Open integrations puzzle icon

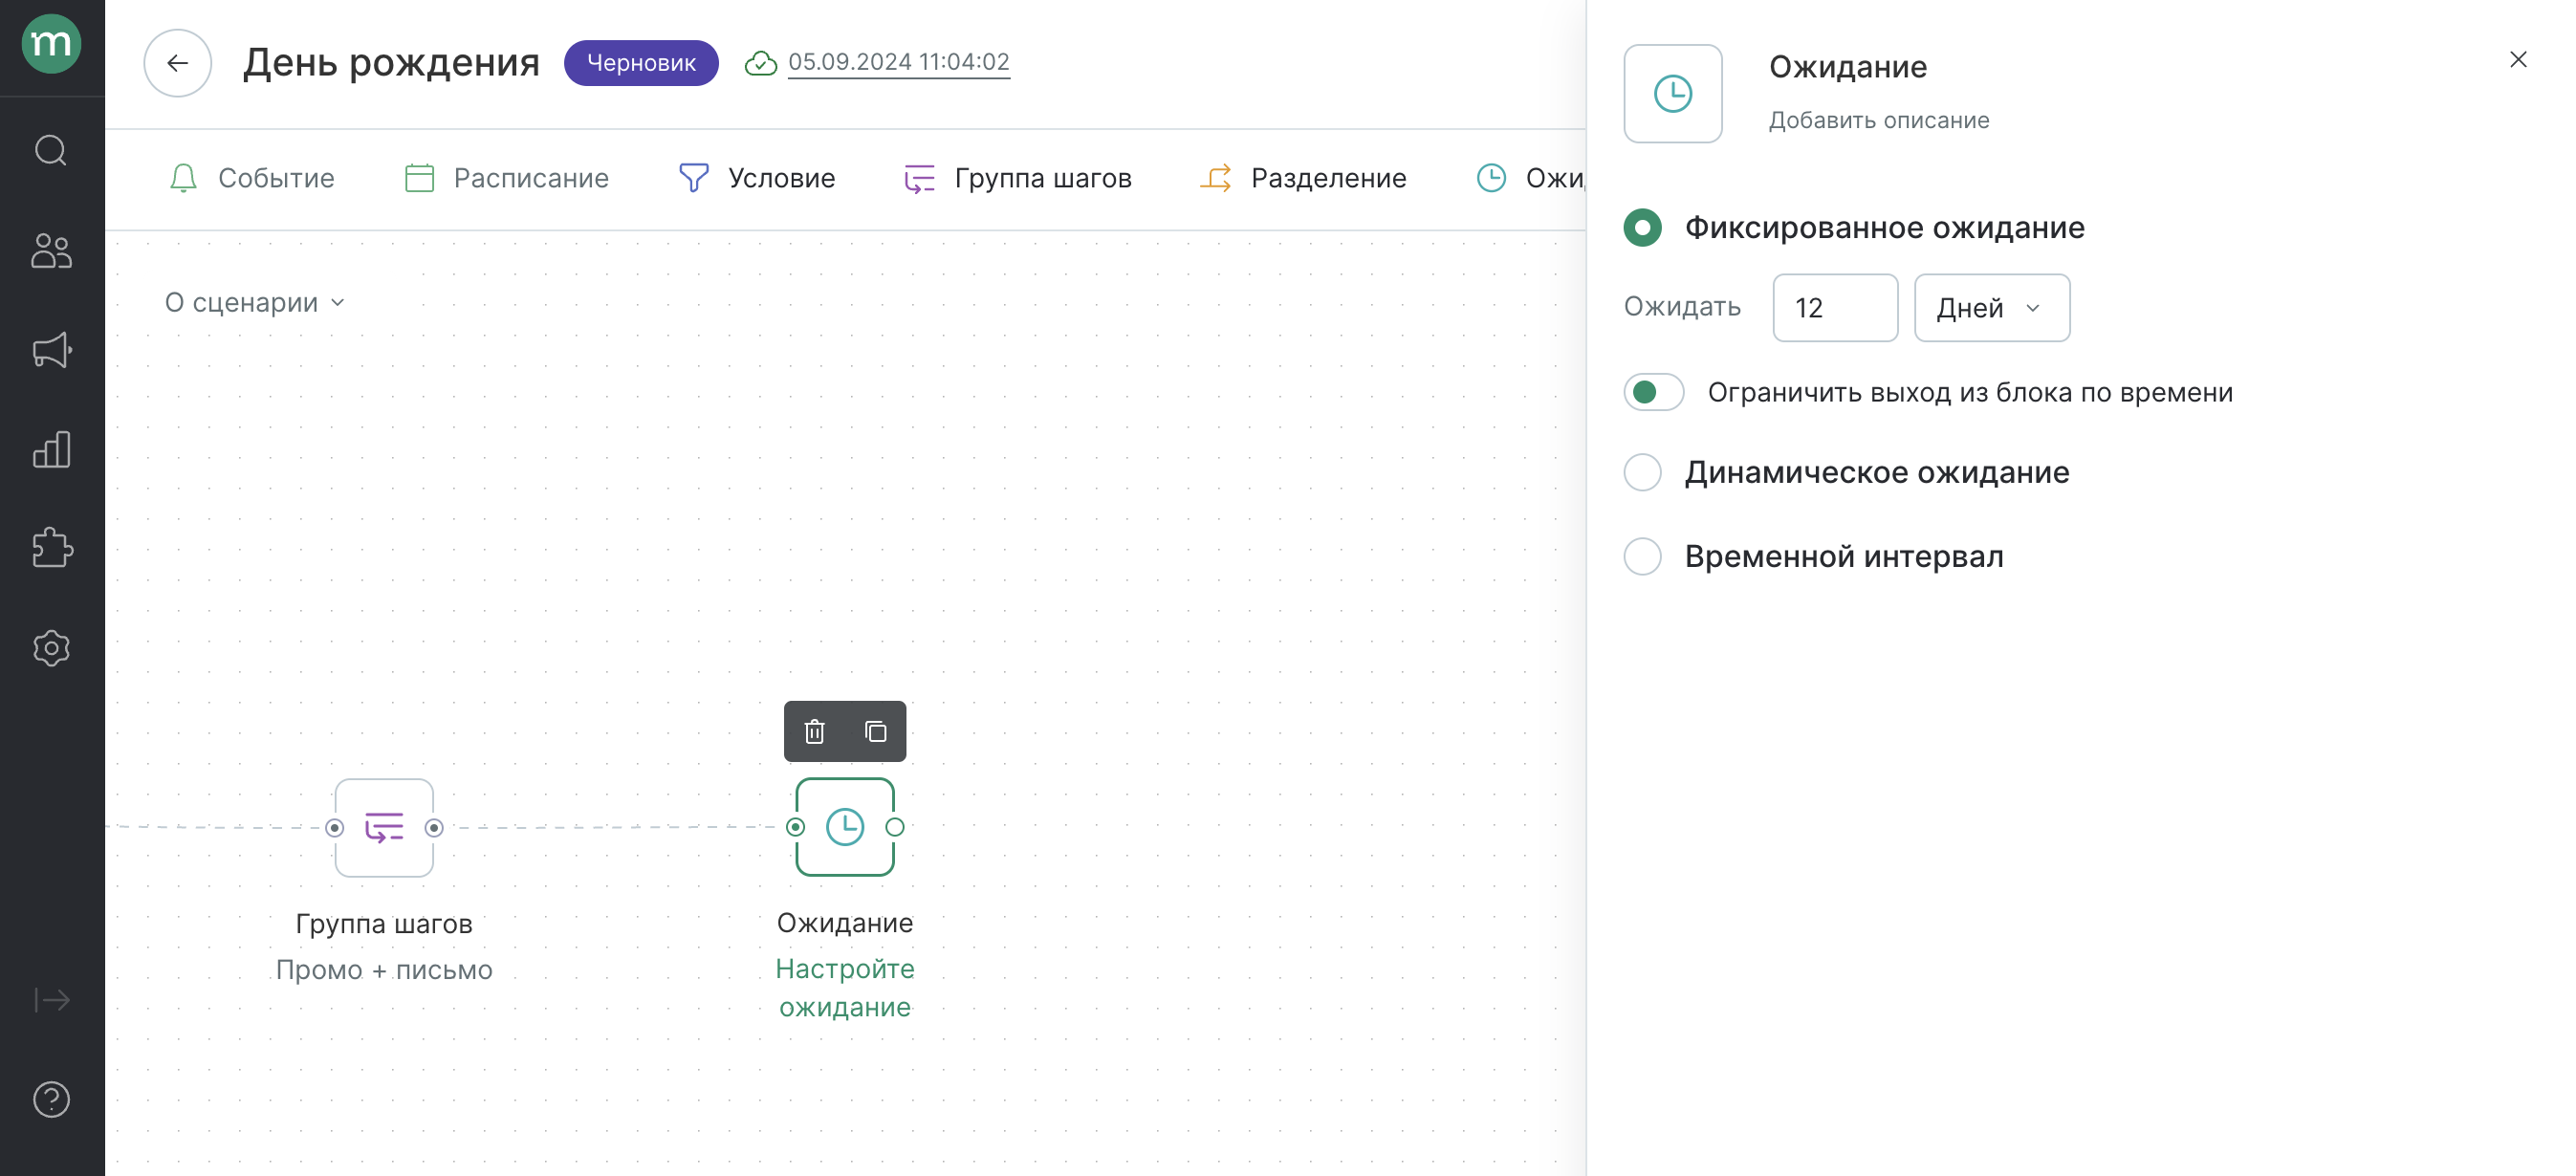[51, 548]
